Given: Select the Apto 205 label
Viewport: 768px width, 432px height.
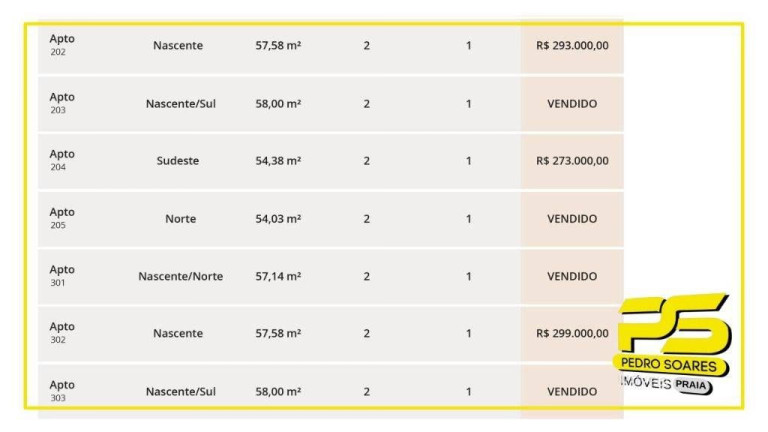Looking at the screenshot, I should pyautogui.click(x=62, y=218).
